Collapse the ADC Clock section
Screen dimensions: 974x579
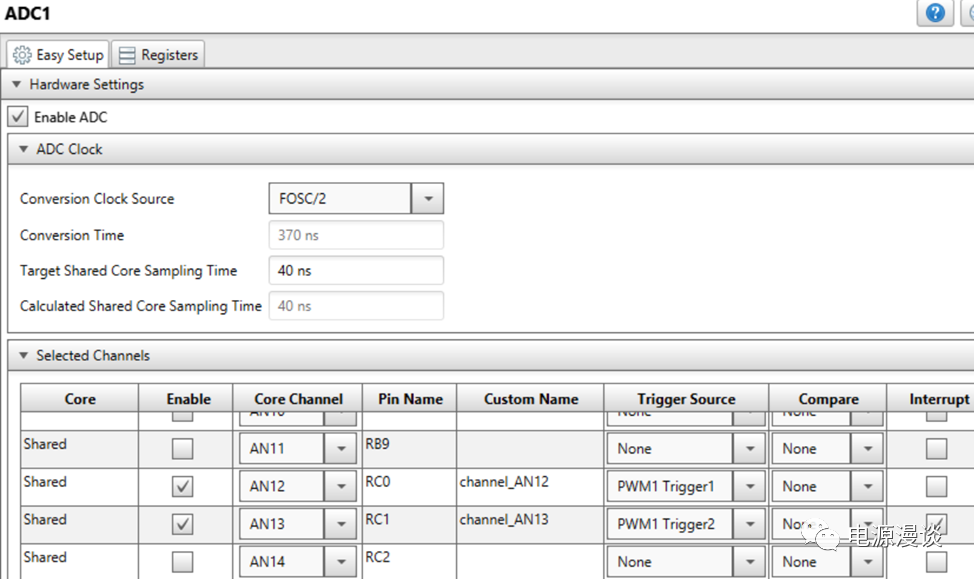tap(24, 149)
